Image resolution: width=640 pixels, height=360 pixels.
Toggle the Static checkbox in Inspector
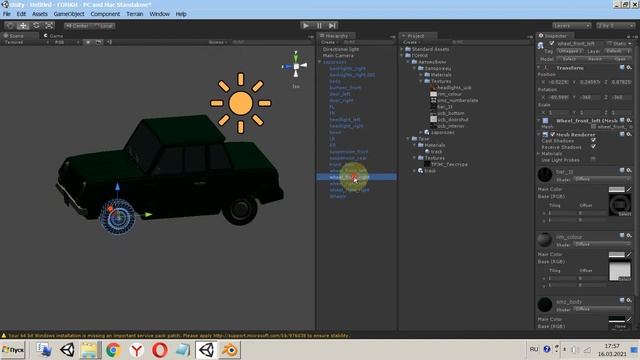coord(609,43)
